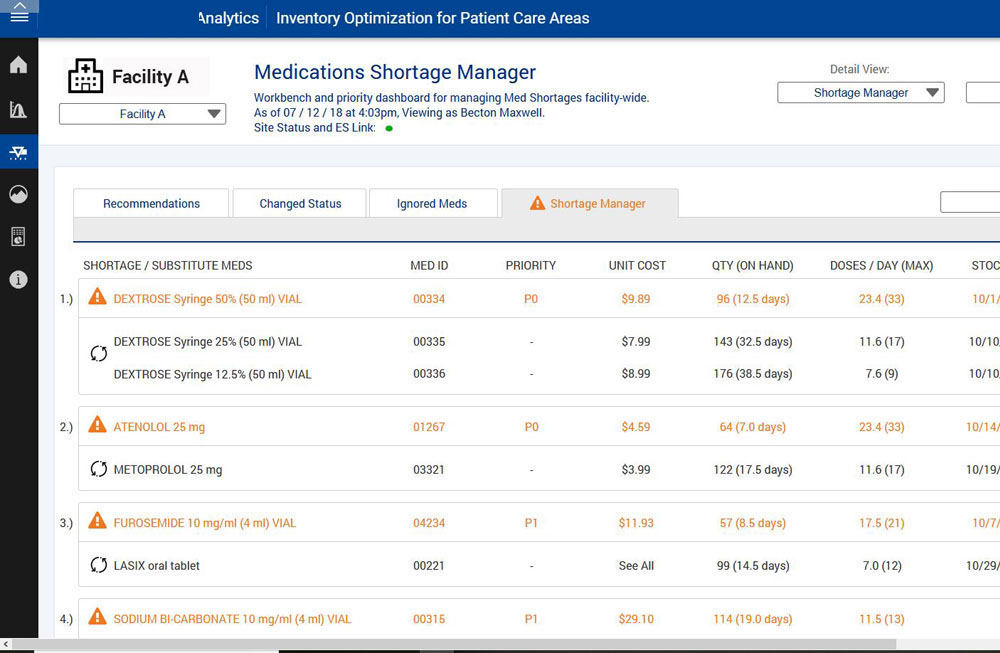Sort by SHORTAGE / SUBSTITUTE MEDS column header
The image size is (1000, 653).
point(168,265)
